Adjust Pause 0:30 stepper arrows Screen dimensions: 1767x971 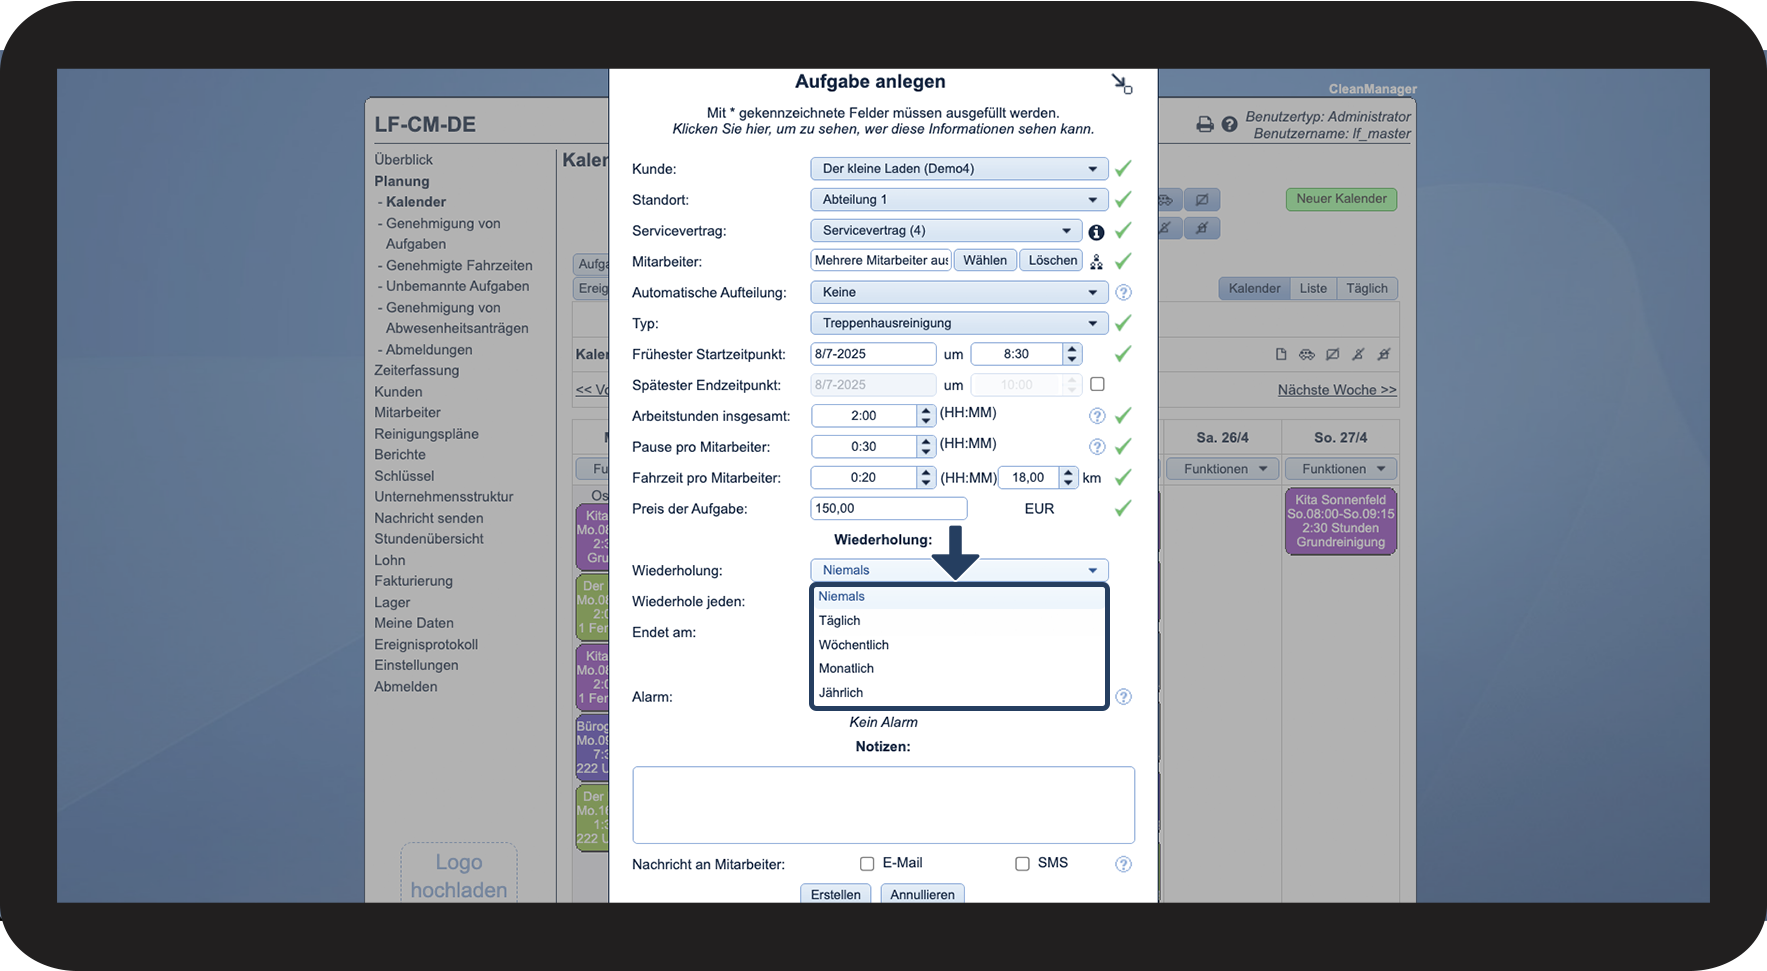click(926, 447)
